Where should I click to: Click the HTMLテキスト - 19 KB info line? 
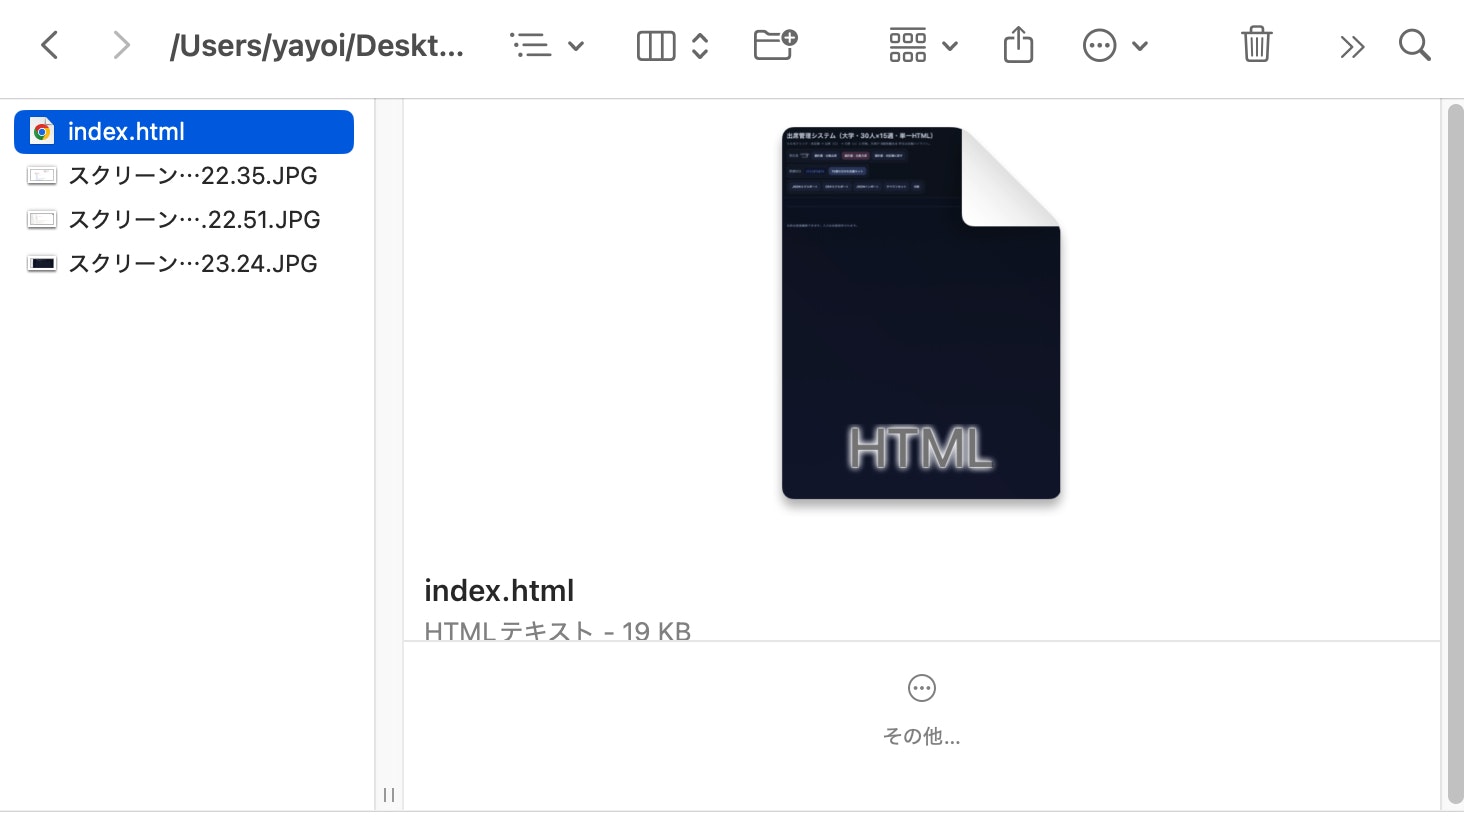coord(557,631)
